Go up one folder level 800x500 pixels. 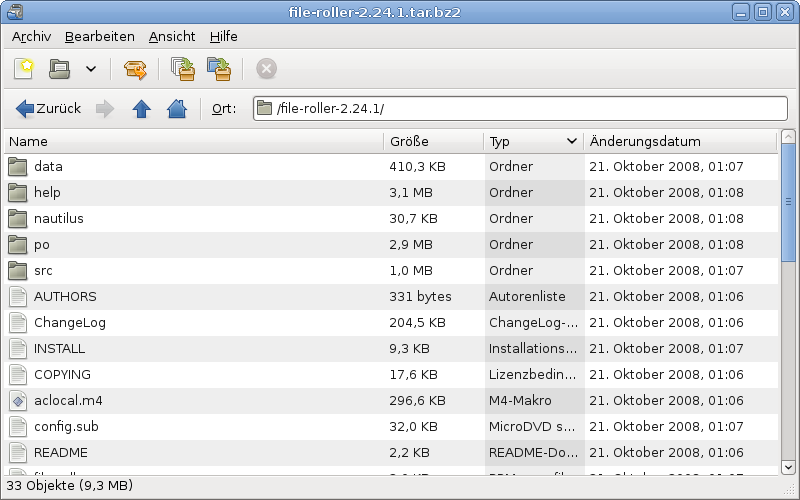click(x=141, y=108)
